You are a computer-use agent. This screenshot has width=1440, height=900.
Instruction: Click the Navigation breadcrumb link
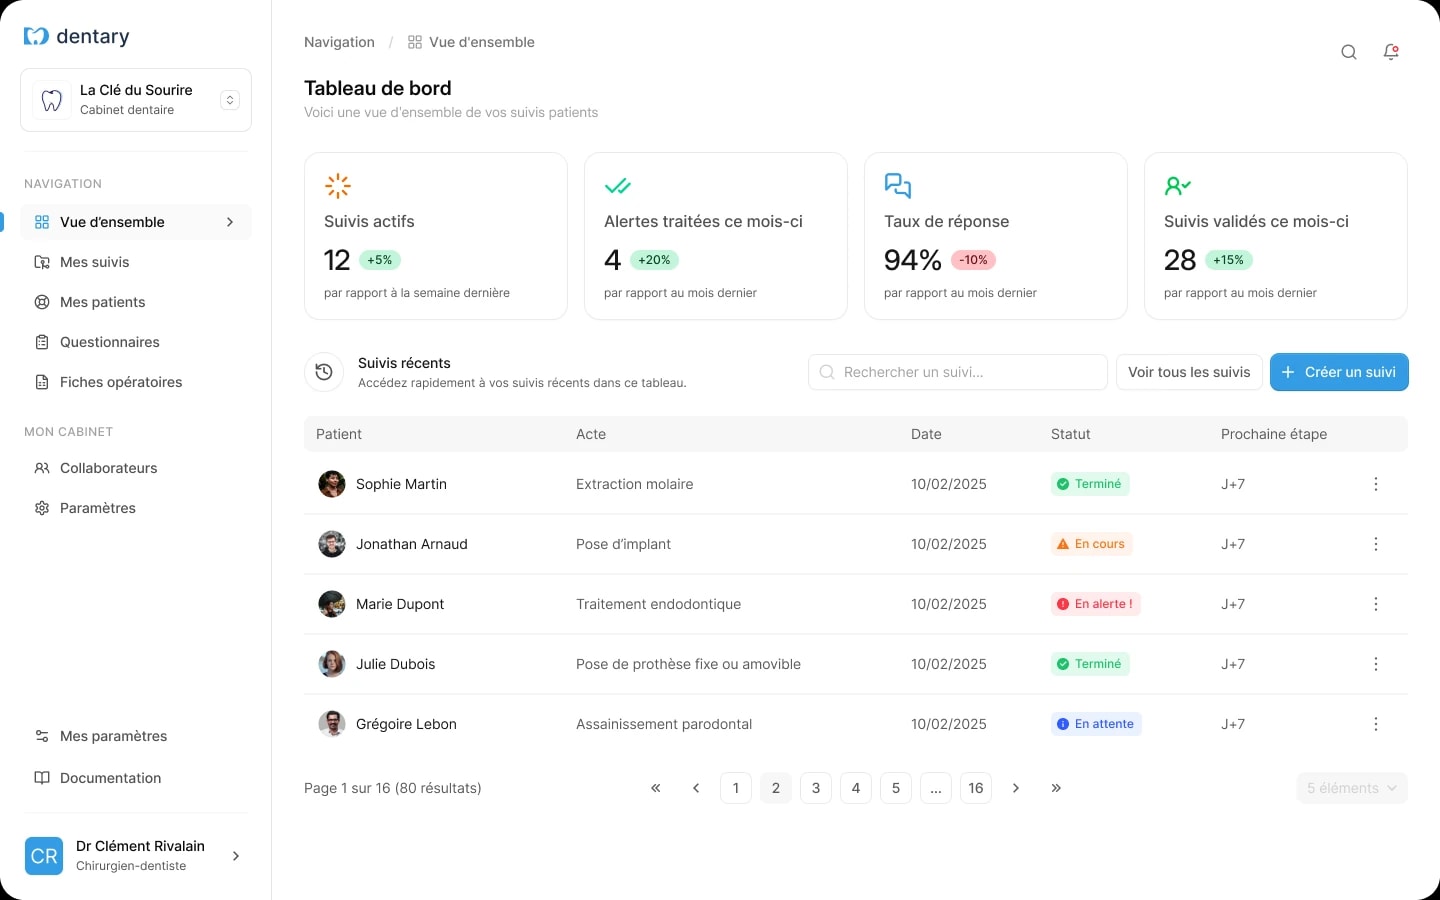point(339,42)
